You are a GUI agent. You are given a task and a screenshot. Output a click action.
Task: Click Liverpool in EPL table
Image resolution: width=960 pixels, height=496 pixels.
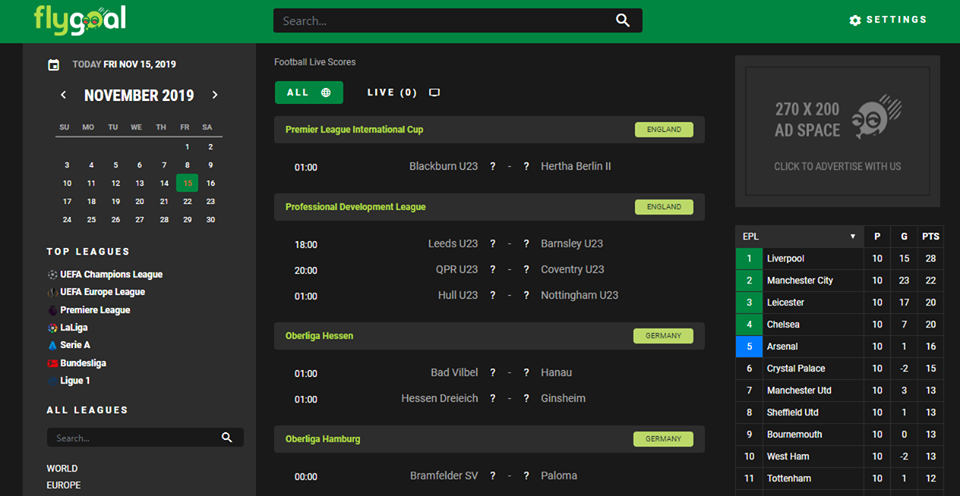(786, 258)
